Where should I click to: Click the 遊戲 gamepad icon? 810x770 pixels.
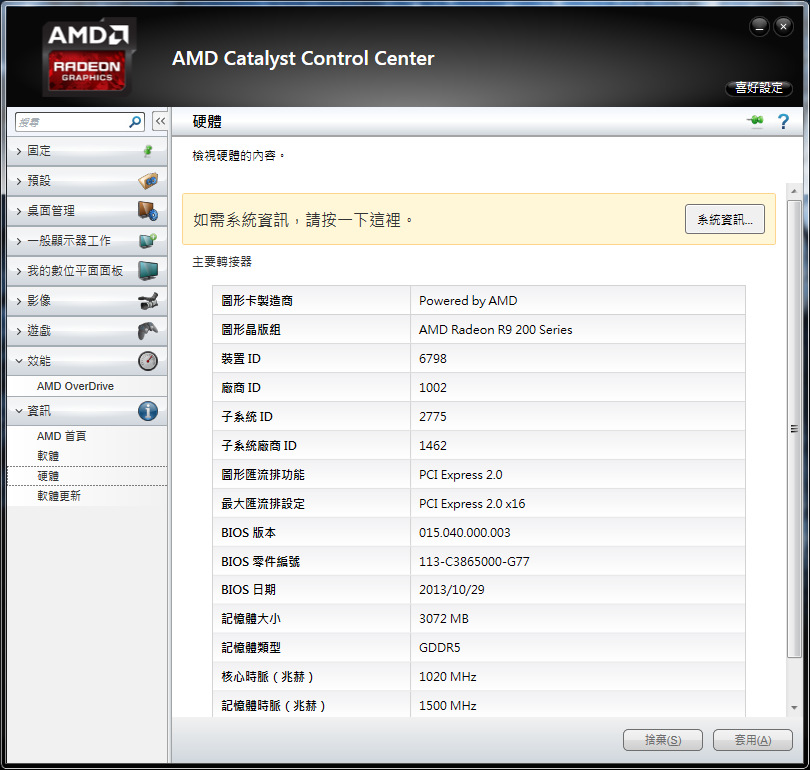[x=148, y=331]
